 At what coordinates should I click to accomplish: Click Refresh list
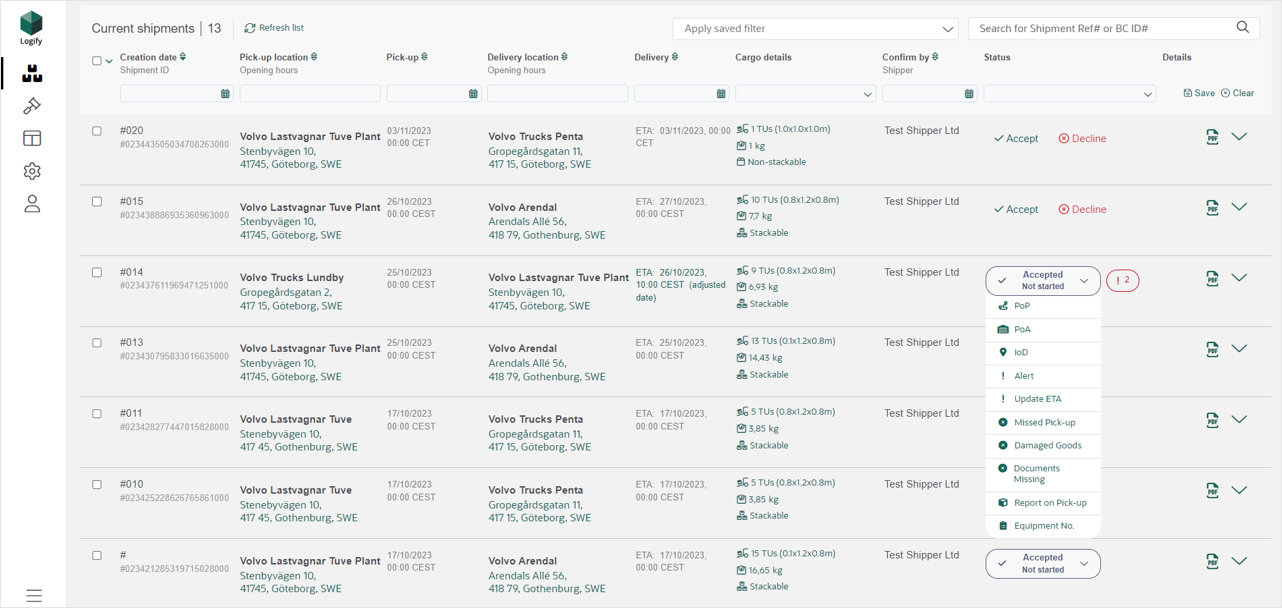click(274, 28)
